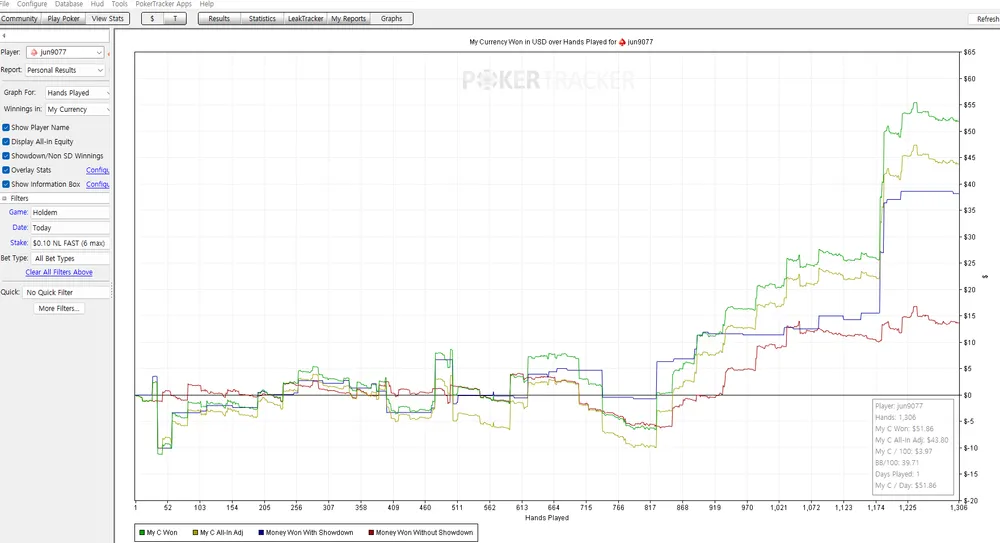Switch to the View Stats view
Screen dimensions: 1000x543
tap(108, 19)
